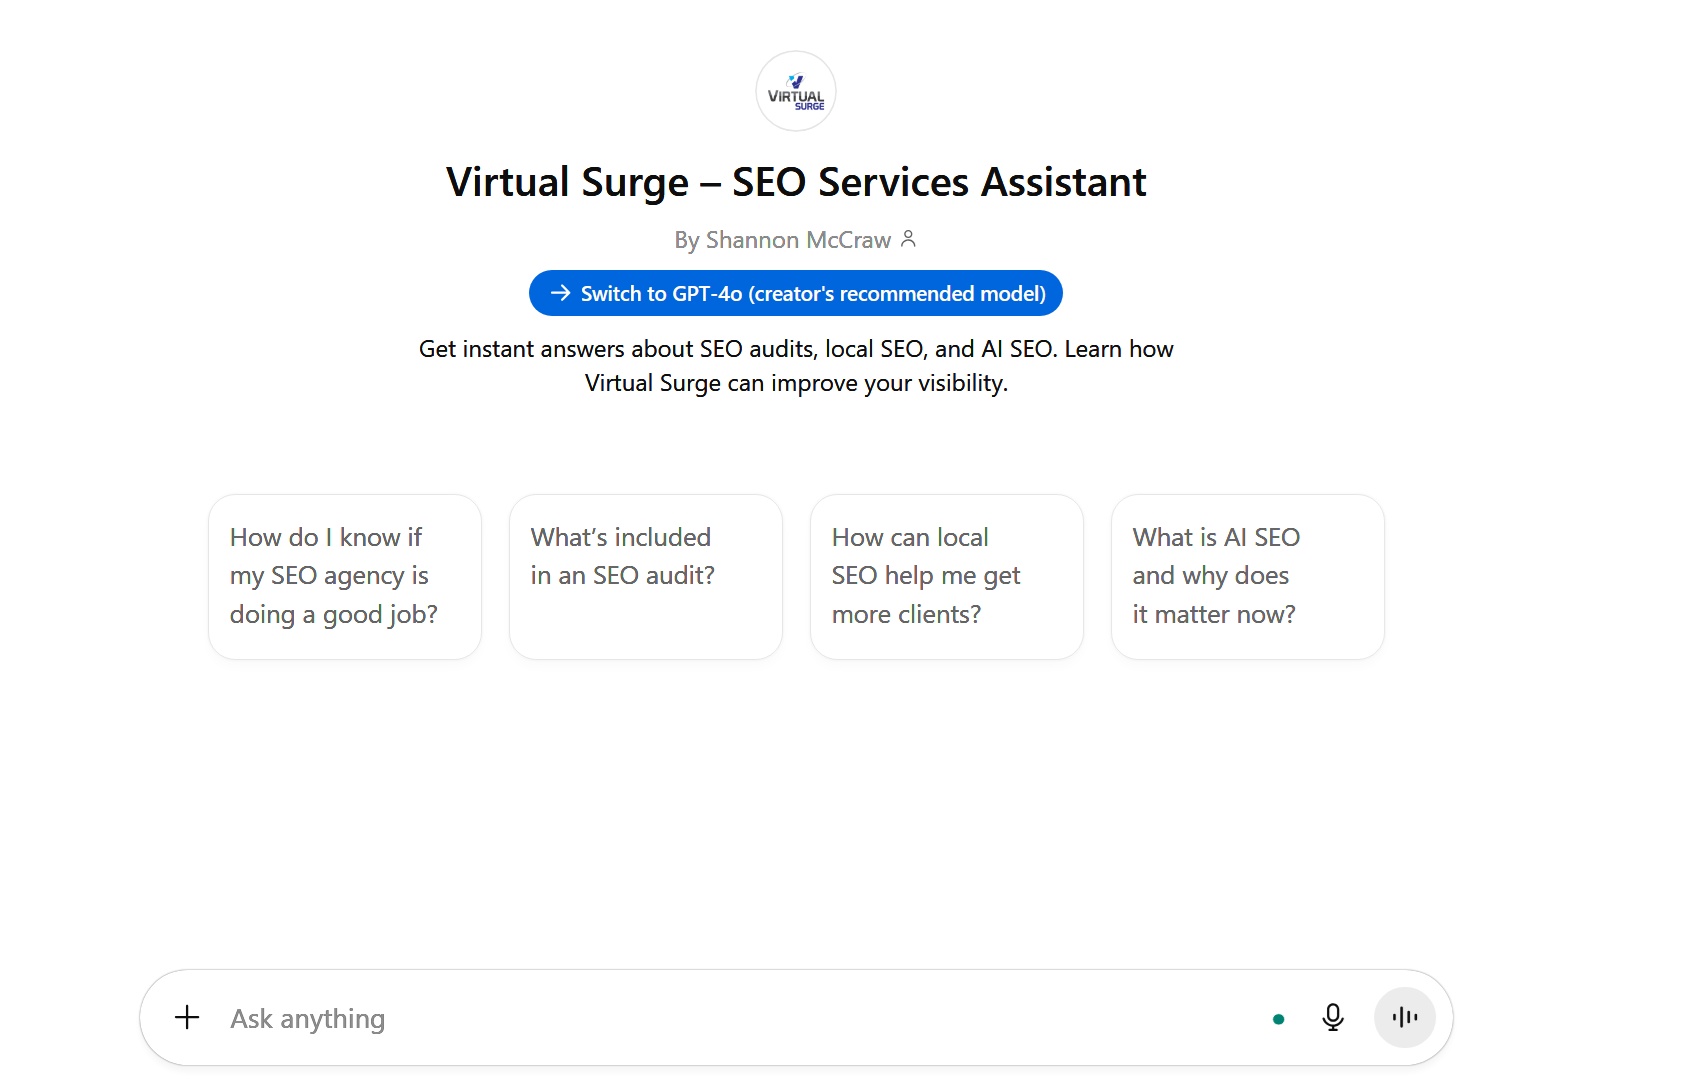
Task: Click the "+" button in the composer
Action: [x=187, y=1017]
